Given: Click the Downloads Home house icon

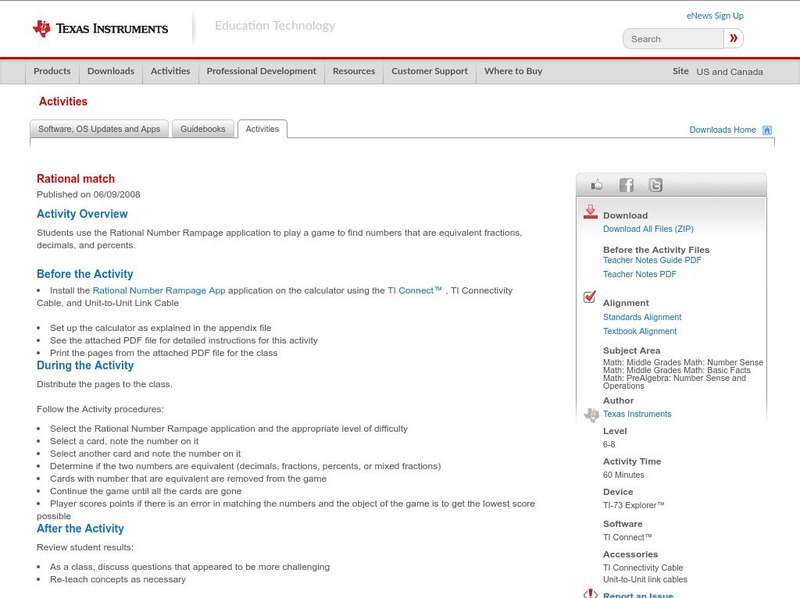Looking at the screenshot, I should 767,130.
